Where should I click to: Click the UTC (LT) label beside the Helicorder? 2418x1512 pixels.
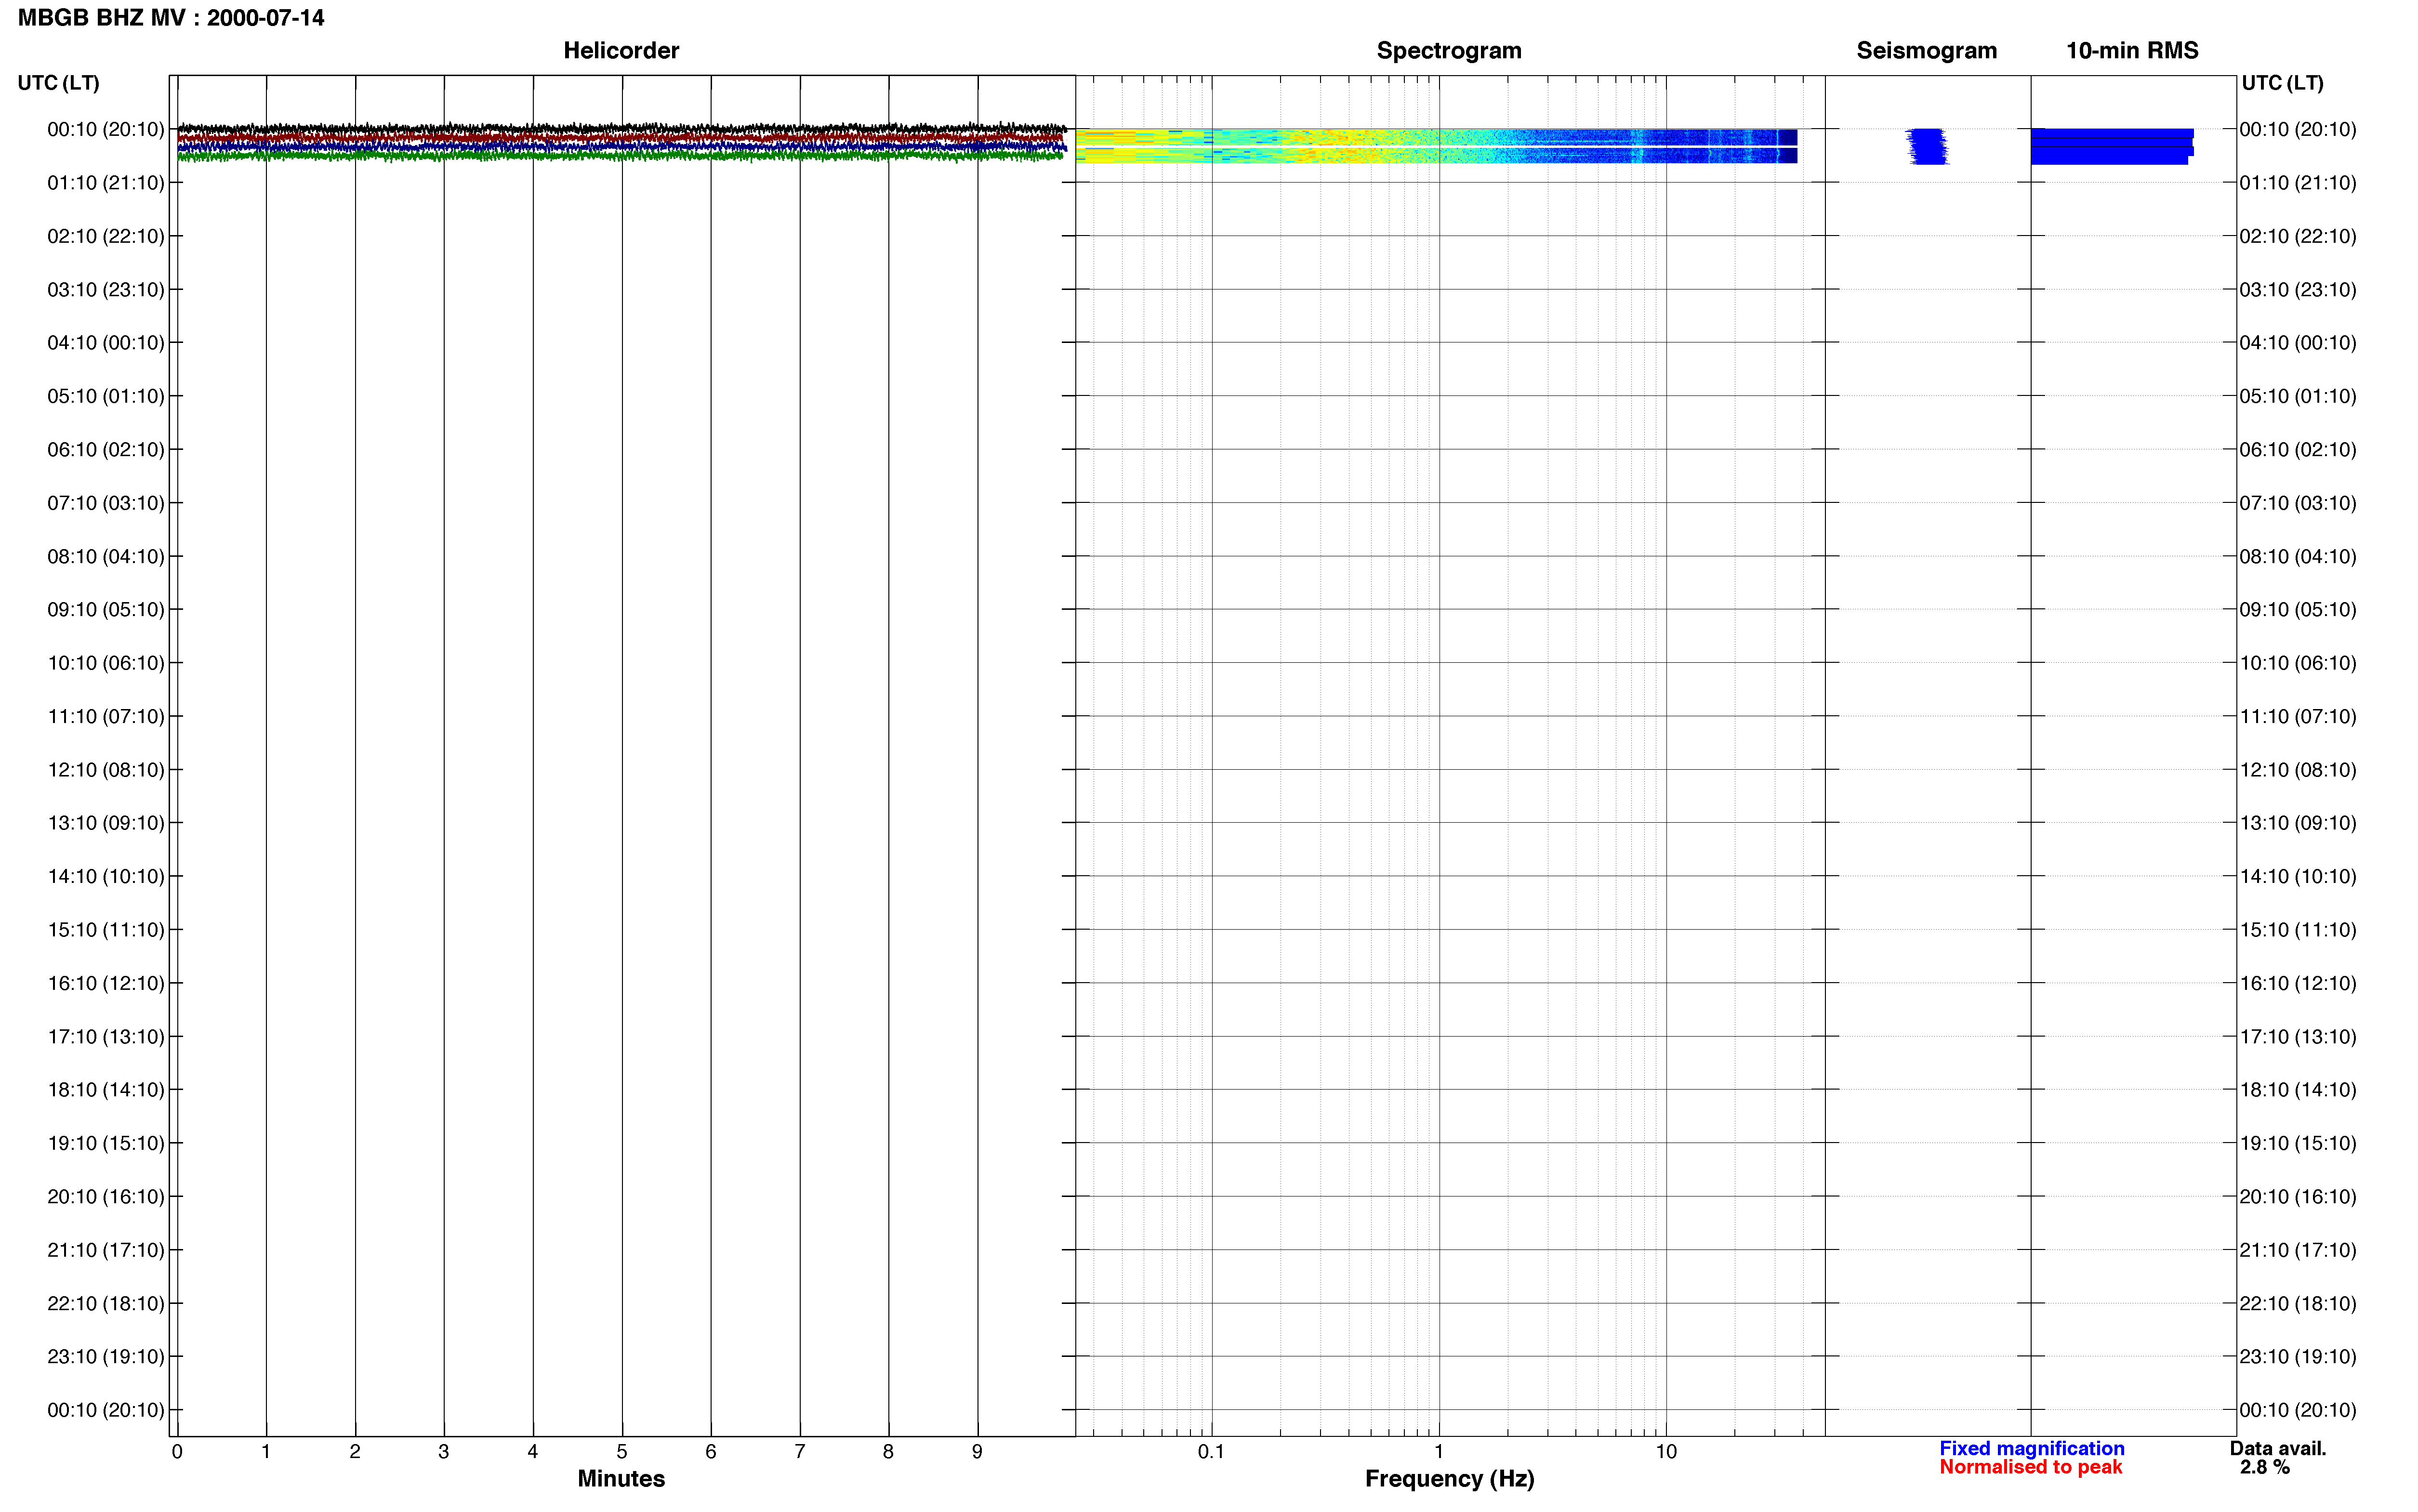click(x=58, y=83)
